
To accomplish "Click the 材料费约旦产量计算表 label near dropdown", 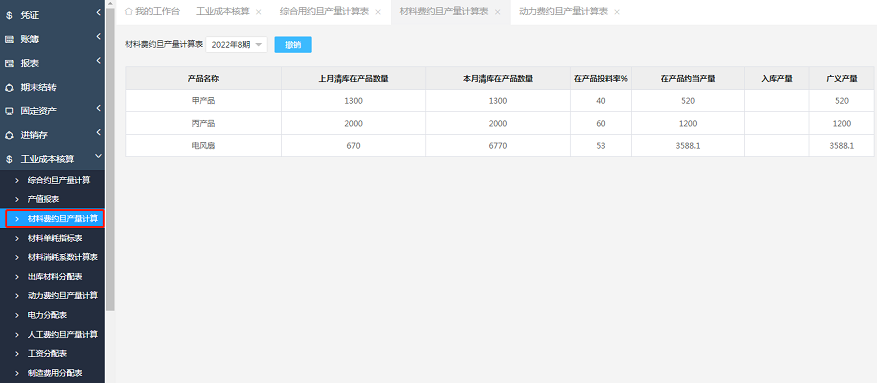I will 164,44.
